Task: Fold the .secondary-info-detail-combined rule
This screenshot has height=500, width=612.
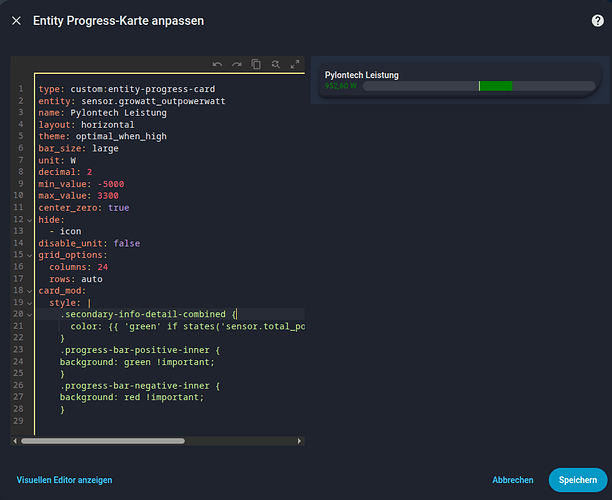Action: 30,314
